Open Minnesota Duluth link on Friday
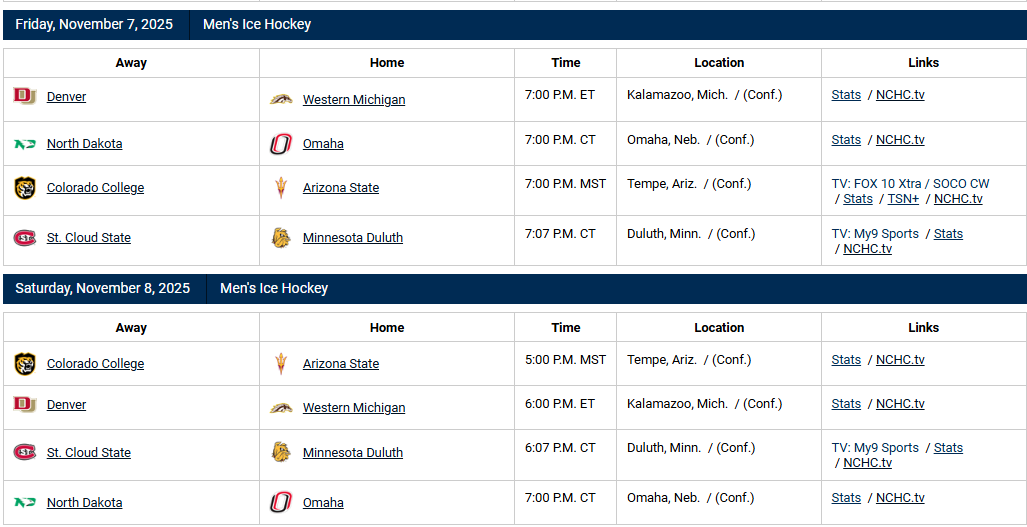1027x527 pixels. [352, 238]
